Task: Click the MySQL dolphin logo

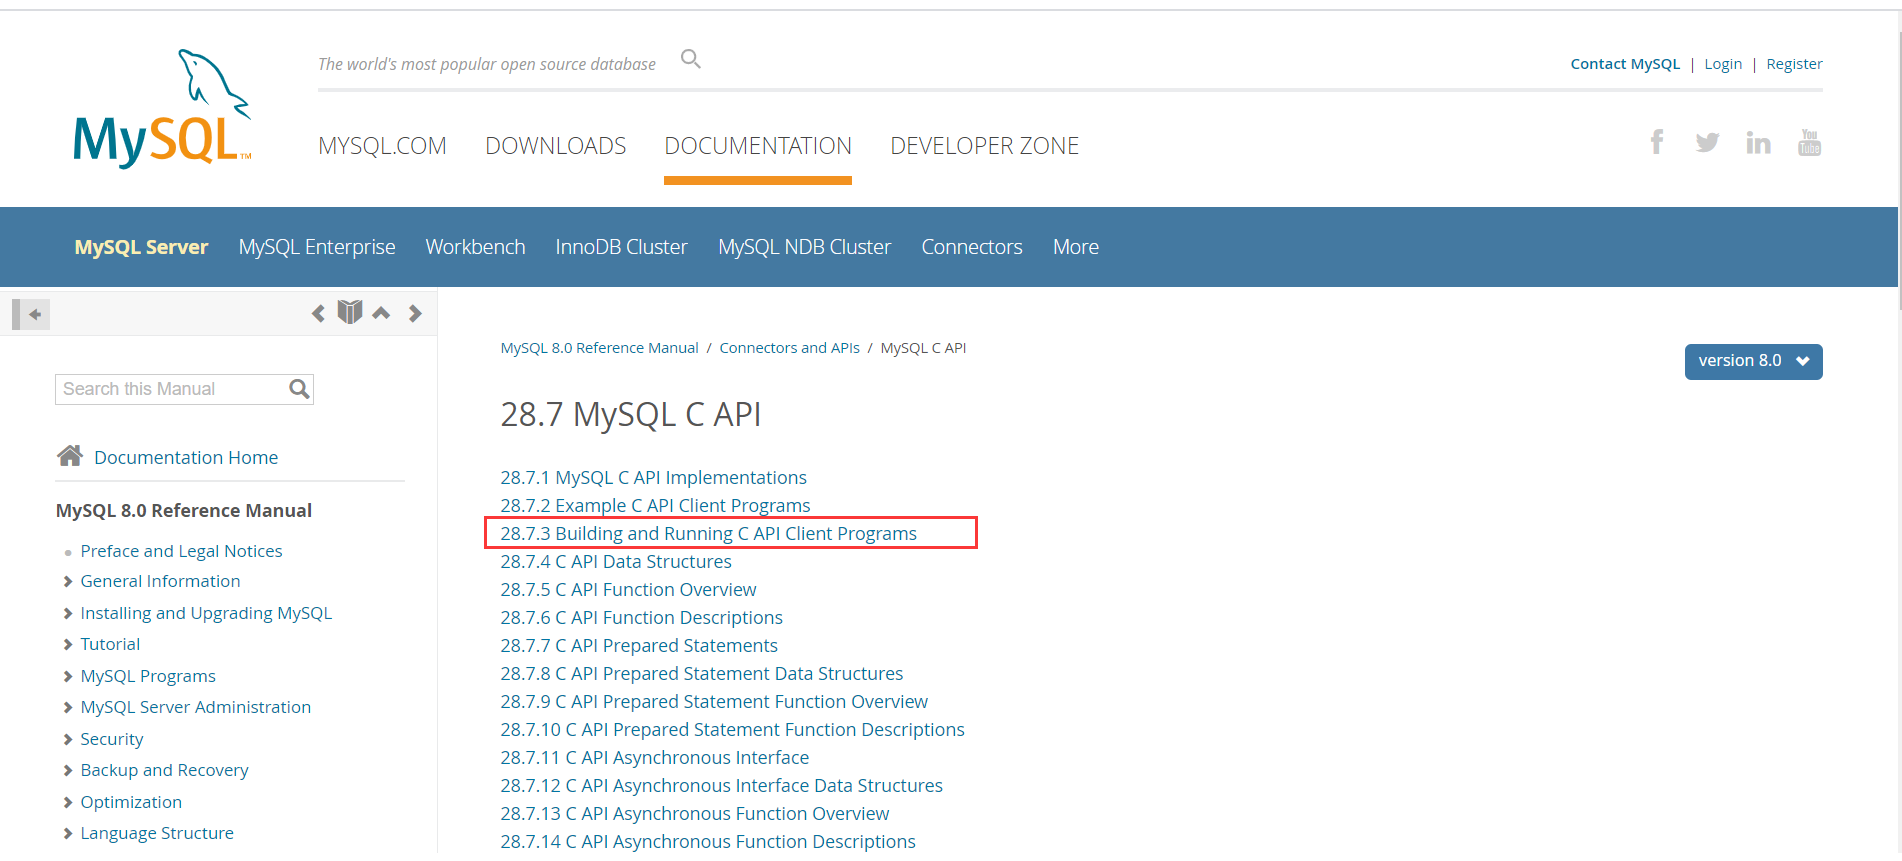Action: point(162,109)
